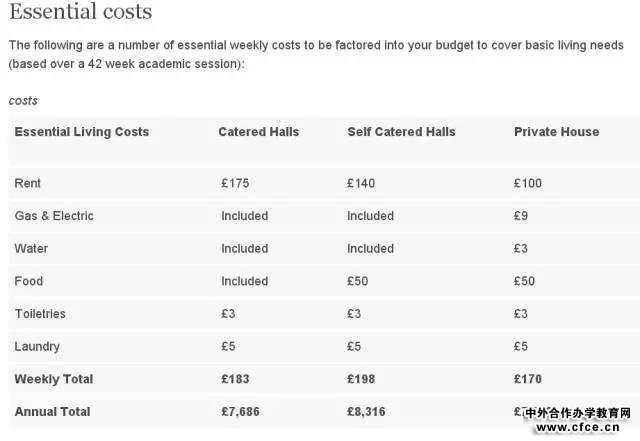Click the Rent row label

(x=27, y=183)
